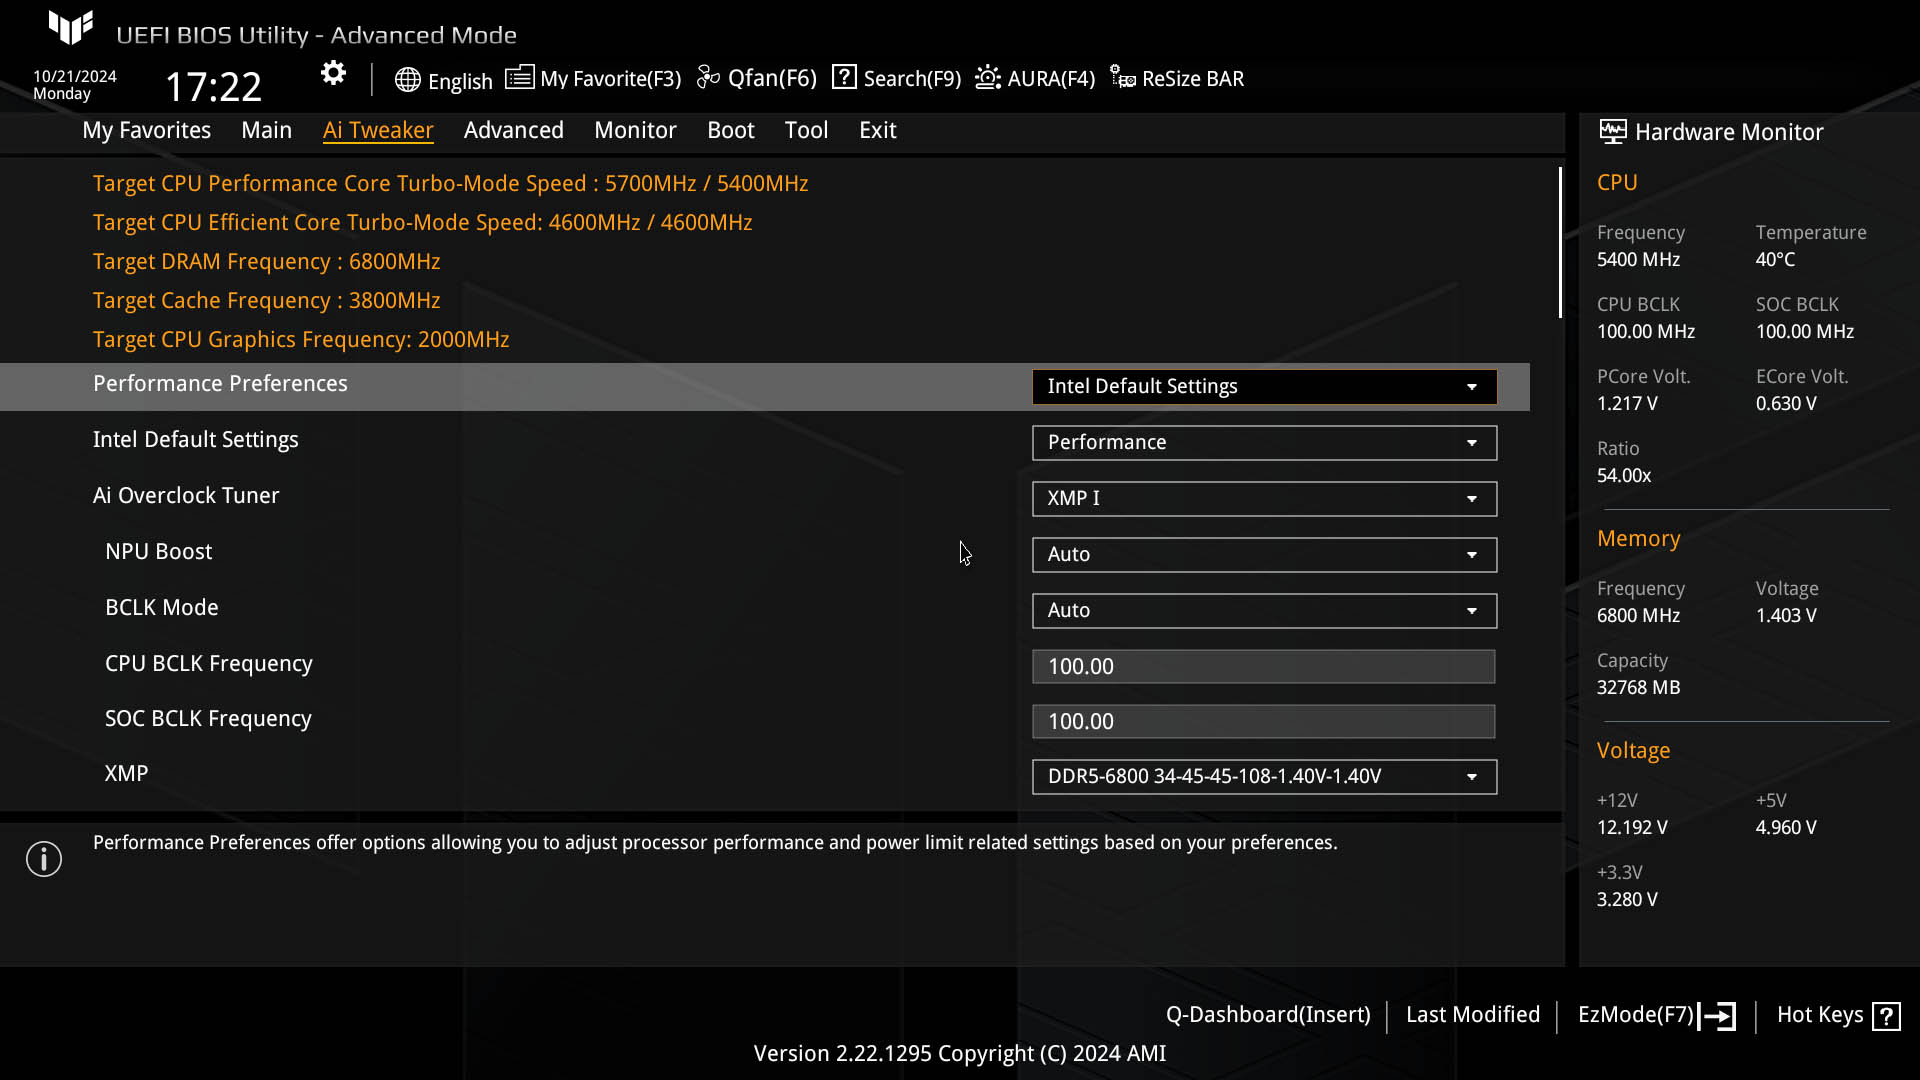This screenshot has width=1920, height=1080.
Task: Click Version 2.22.1295 copyright text
Action: coord(960,1054)
